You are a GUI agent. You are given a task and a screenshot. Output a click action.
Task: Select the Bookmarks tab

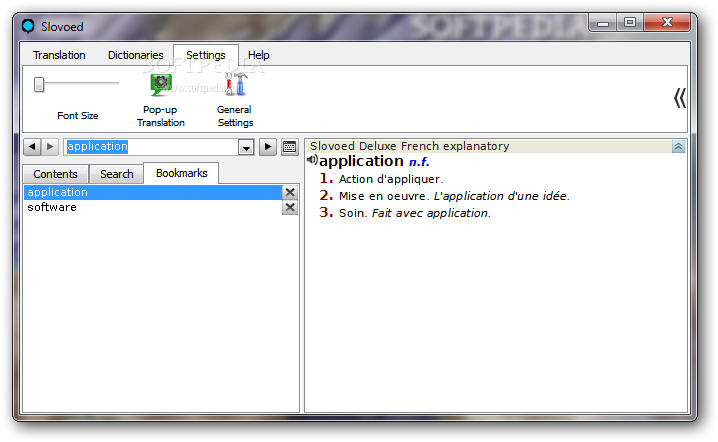181,173
